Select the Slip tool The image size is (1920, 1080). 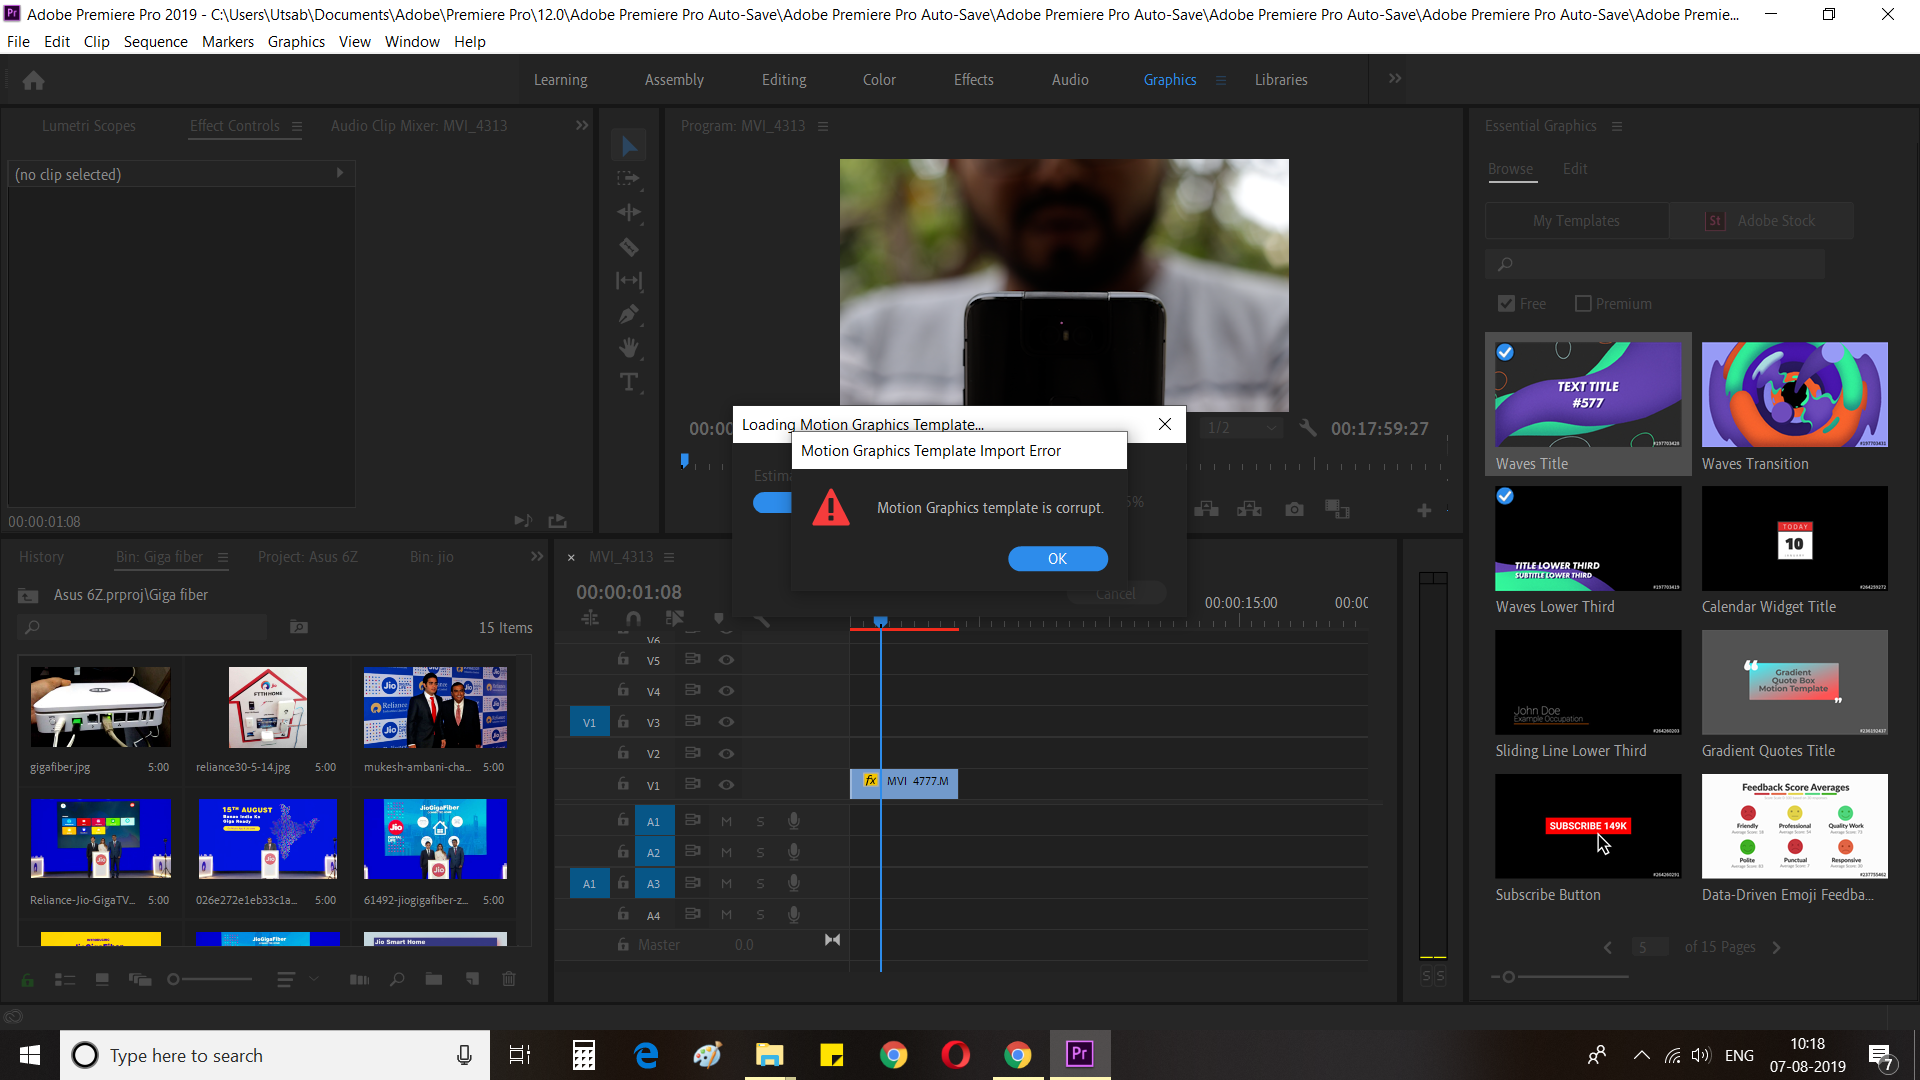629,281
